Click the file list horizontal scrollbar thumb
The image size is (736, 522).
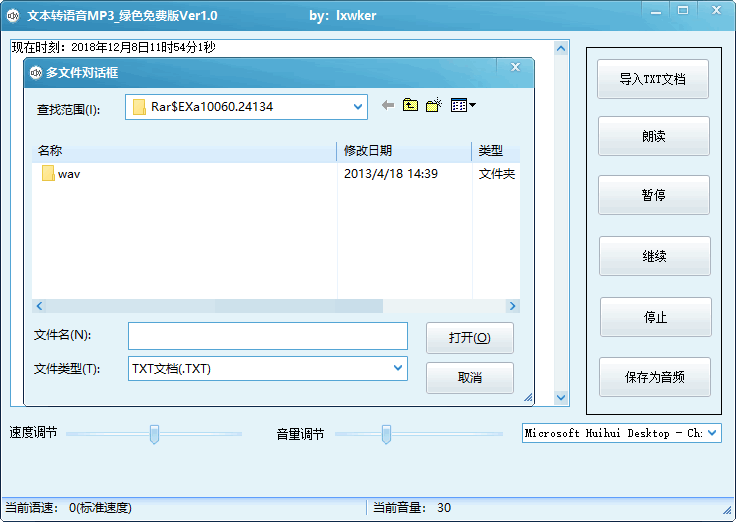(215, 306)
